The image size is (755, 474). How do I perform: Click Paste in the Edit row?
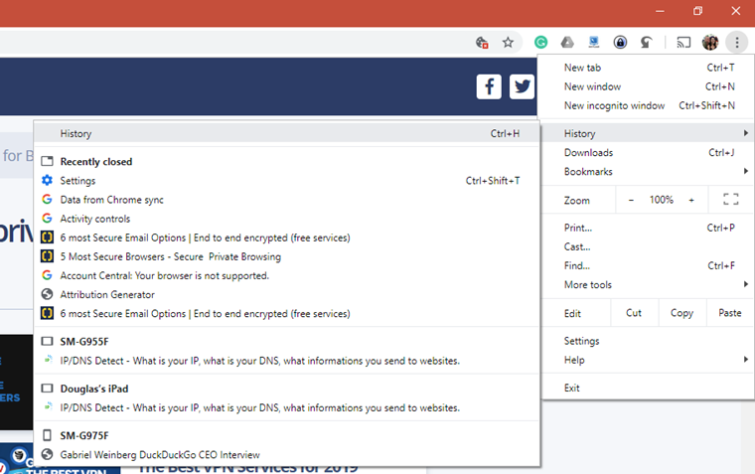730,313
